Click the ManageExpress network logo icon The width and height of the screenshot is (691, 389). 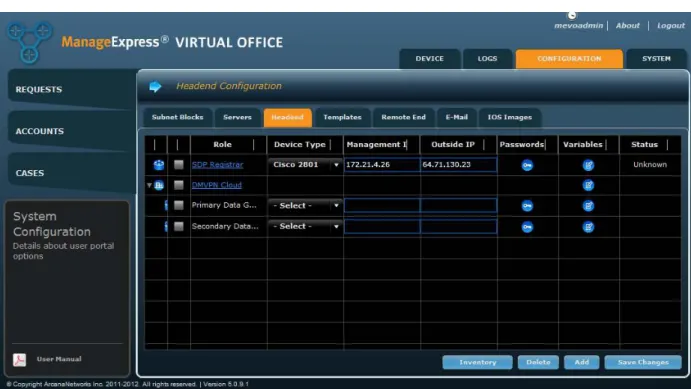click(x=29, y=42)
